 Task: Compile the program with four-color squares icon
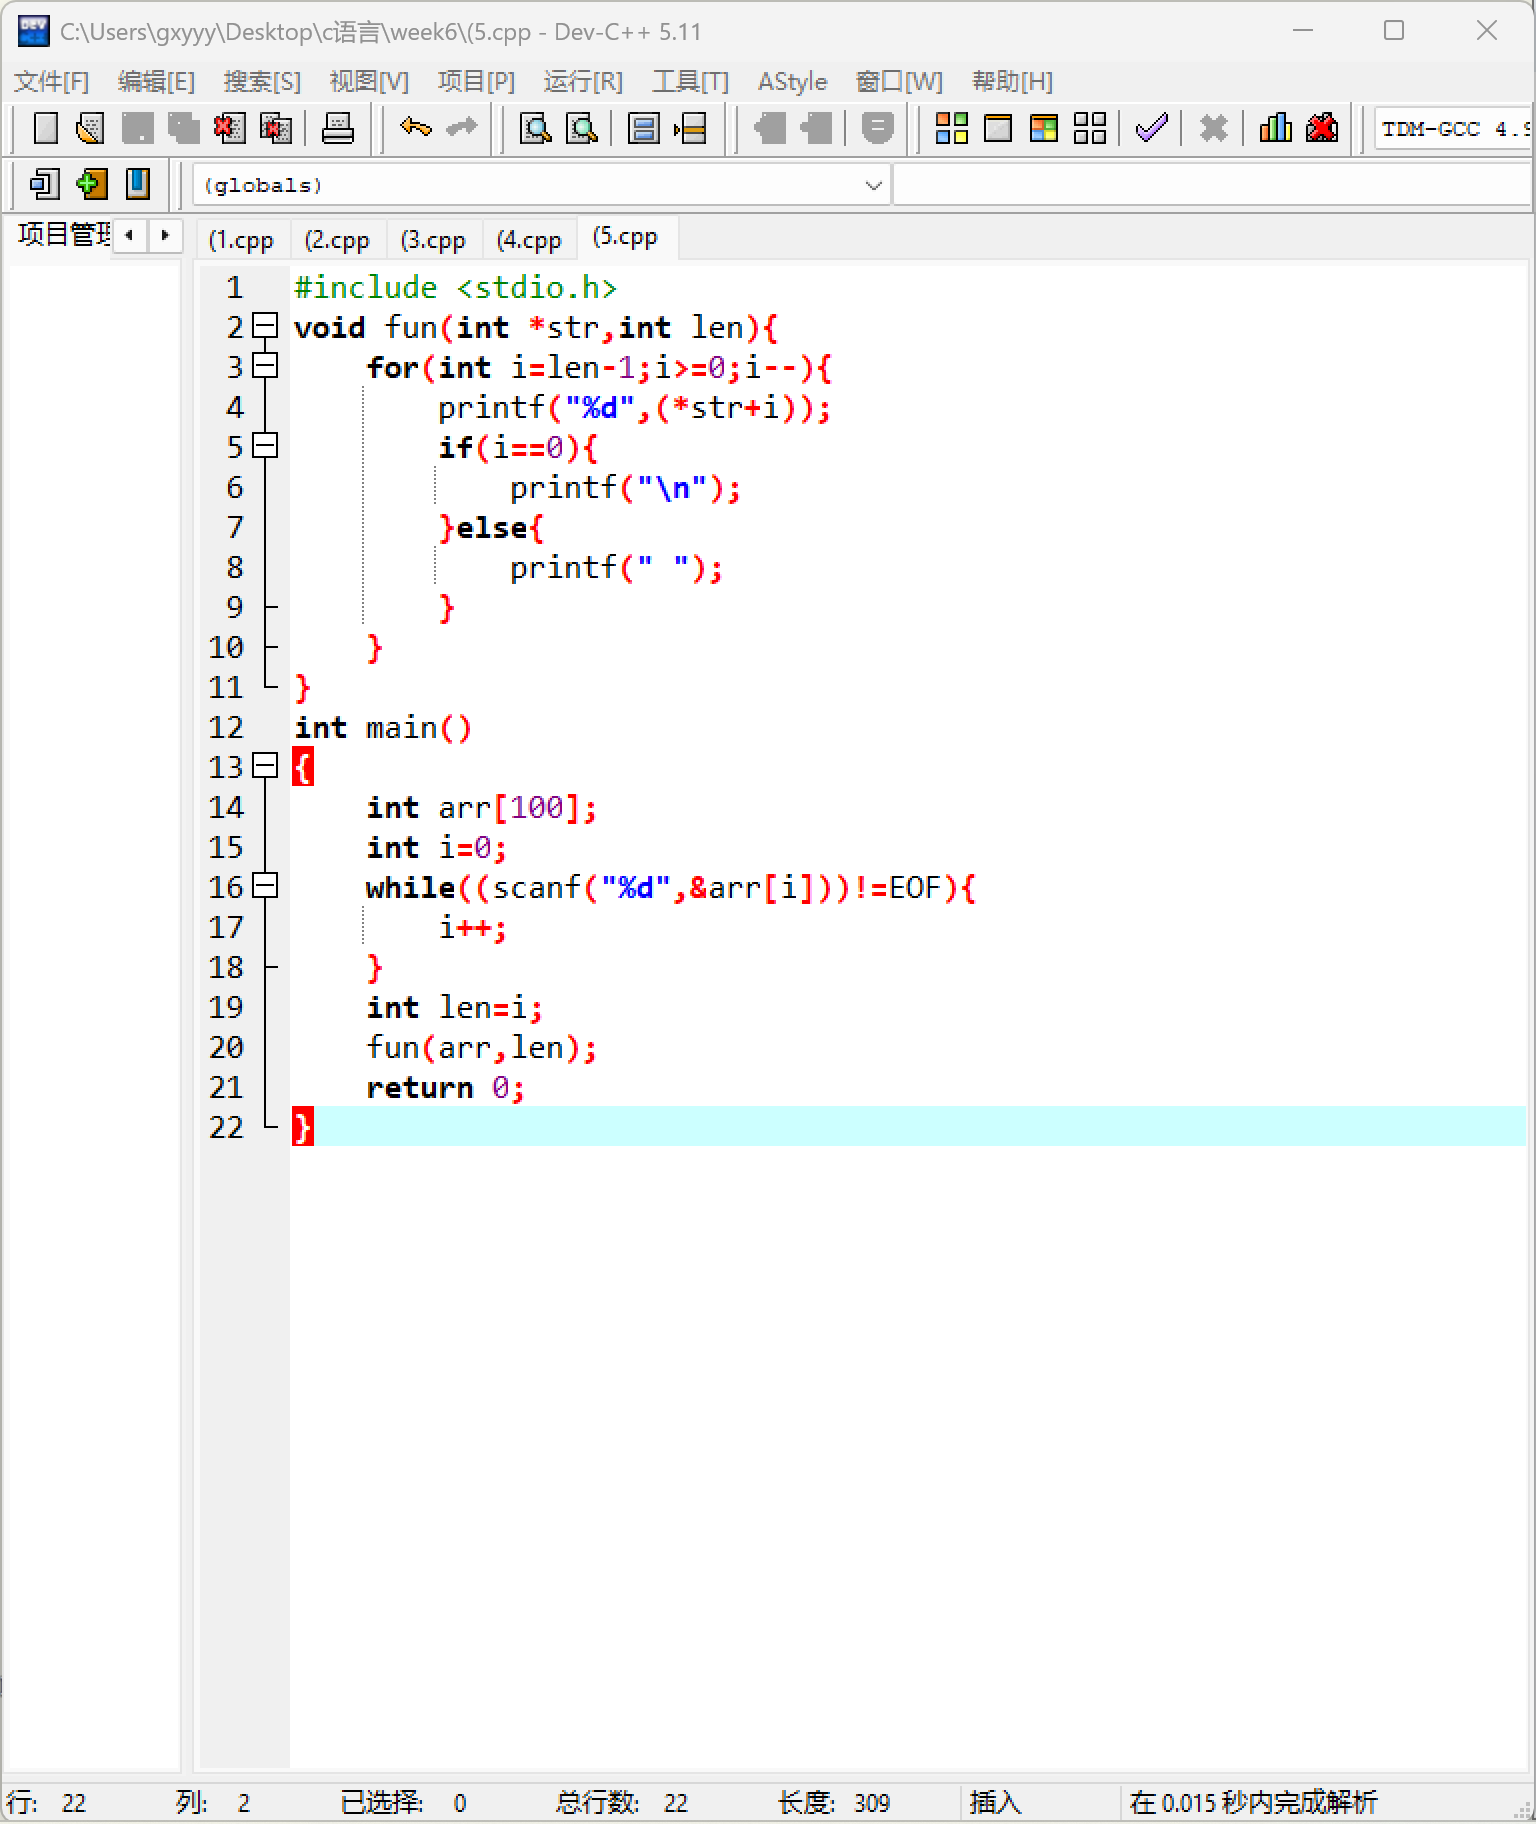(x=951, y=128)
